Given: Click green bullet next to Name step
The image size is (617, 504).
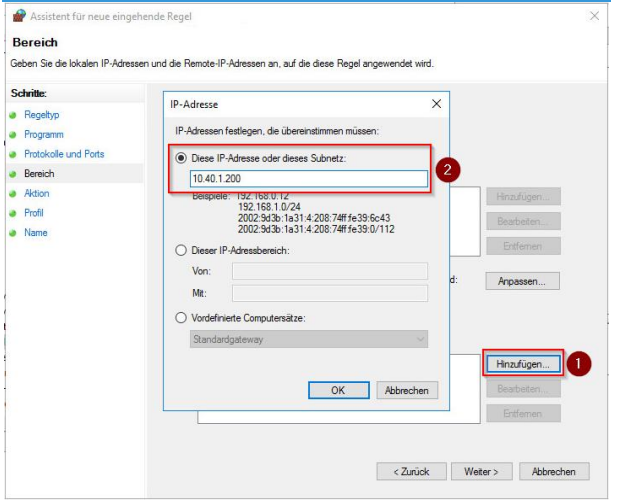Looking at the screenshot, I should click(x=14, y=233).
